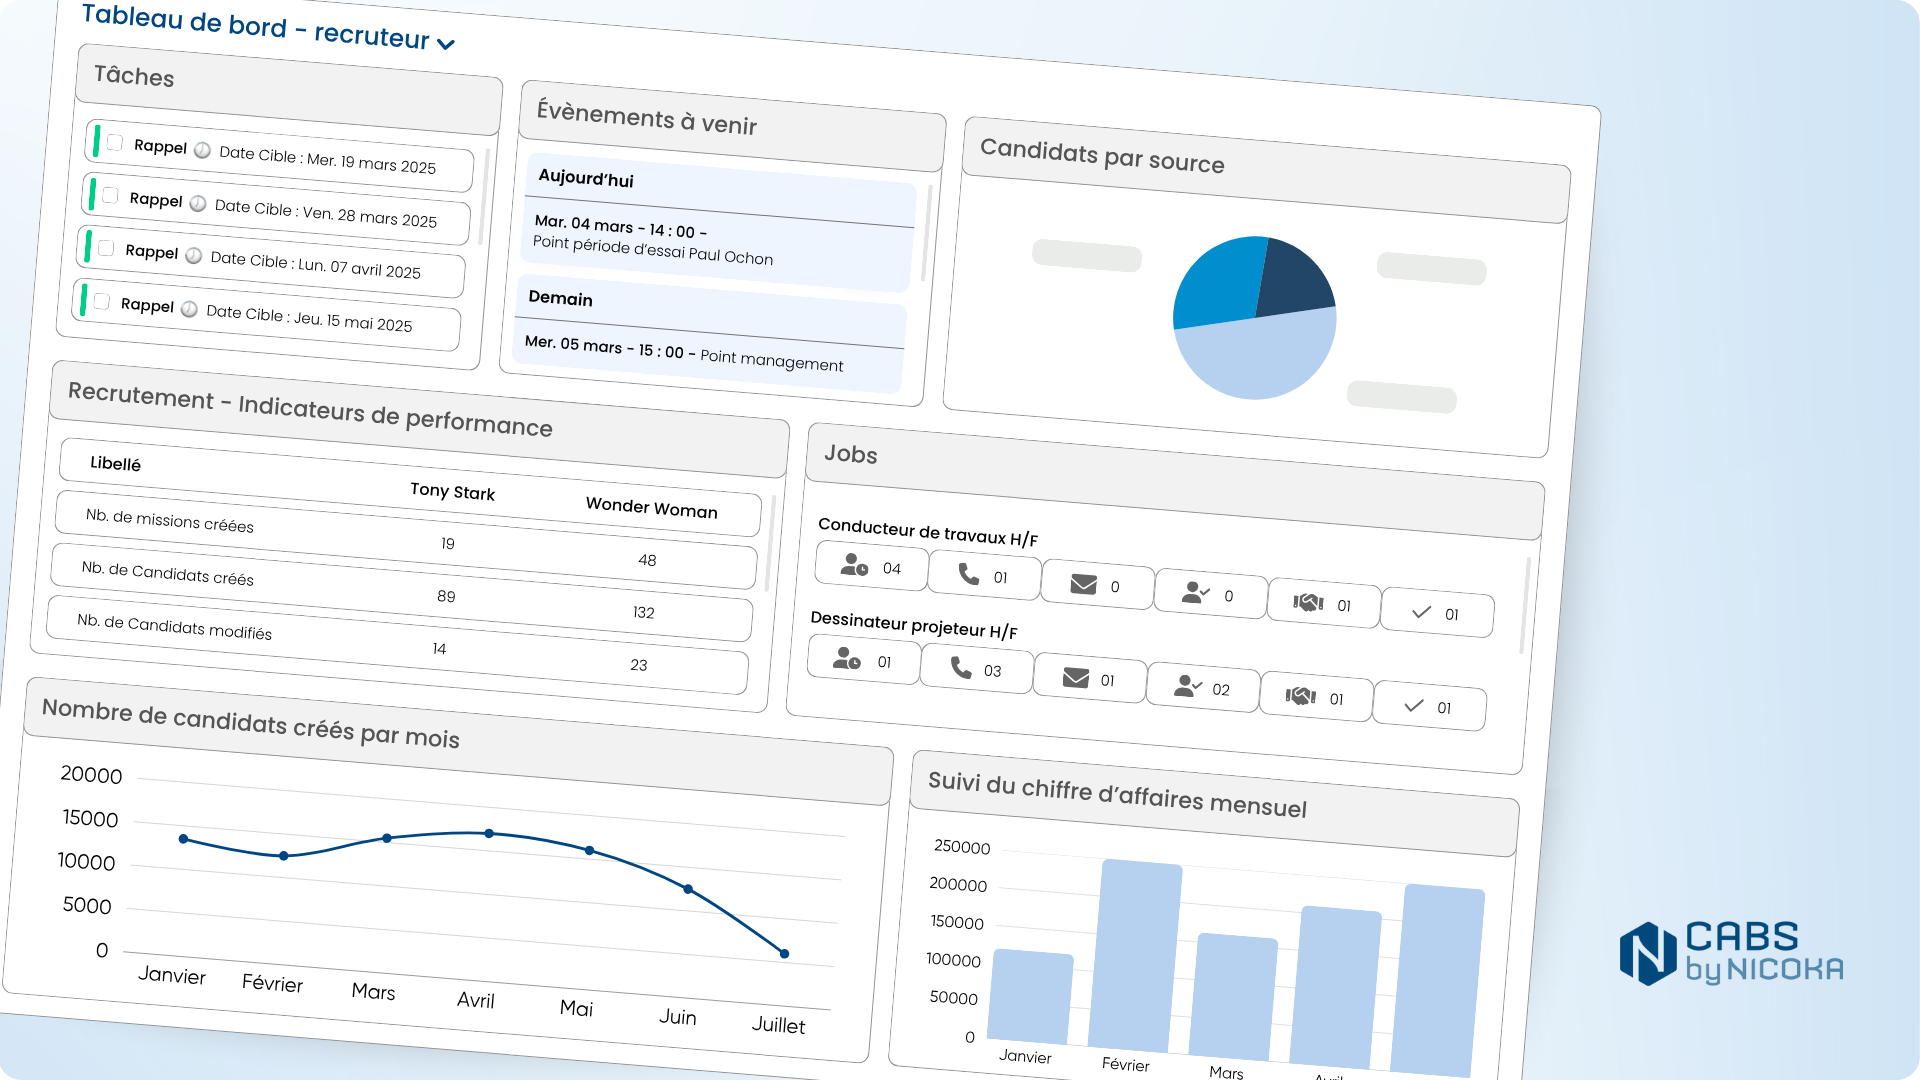Click the envelope icon for Conducteur de travaux

click(x=1084, y=584)
